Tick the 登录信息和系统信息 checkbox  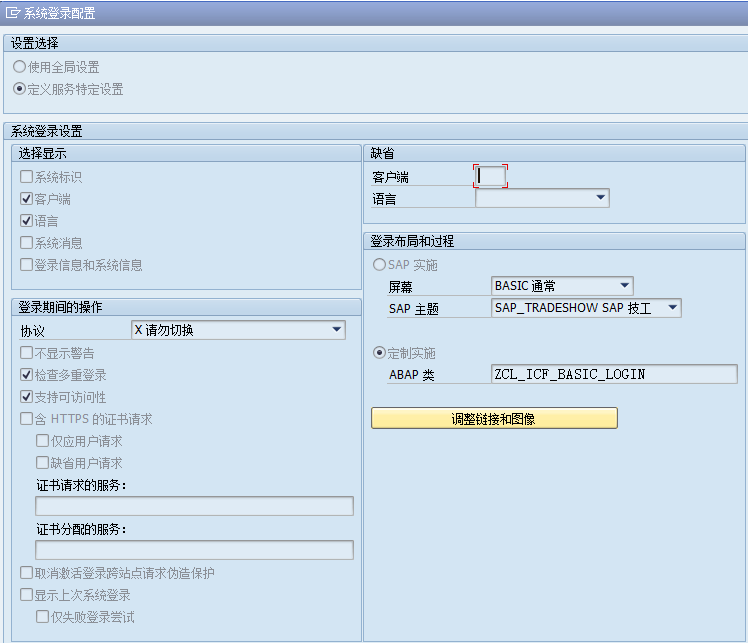26,265
